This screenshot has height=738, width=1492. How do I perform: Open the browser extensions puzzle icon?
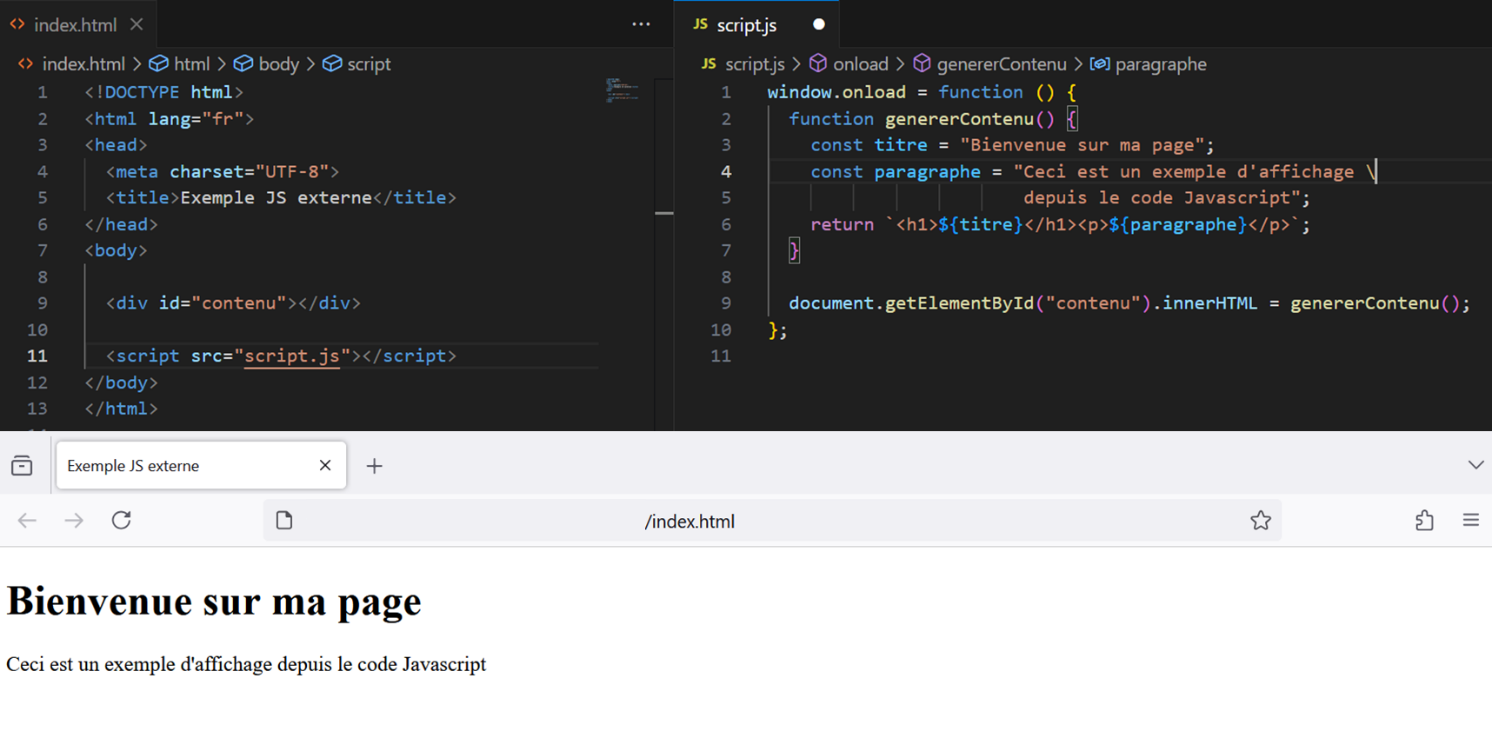1424,520
